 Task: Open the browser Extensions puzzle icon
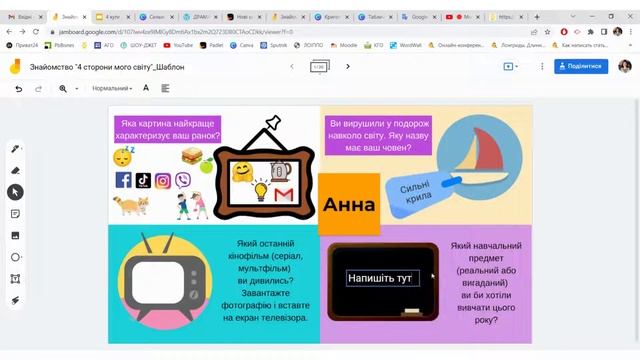591,31
